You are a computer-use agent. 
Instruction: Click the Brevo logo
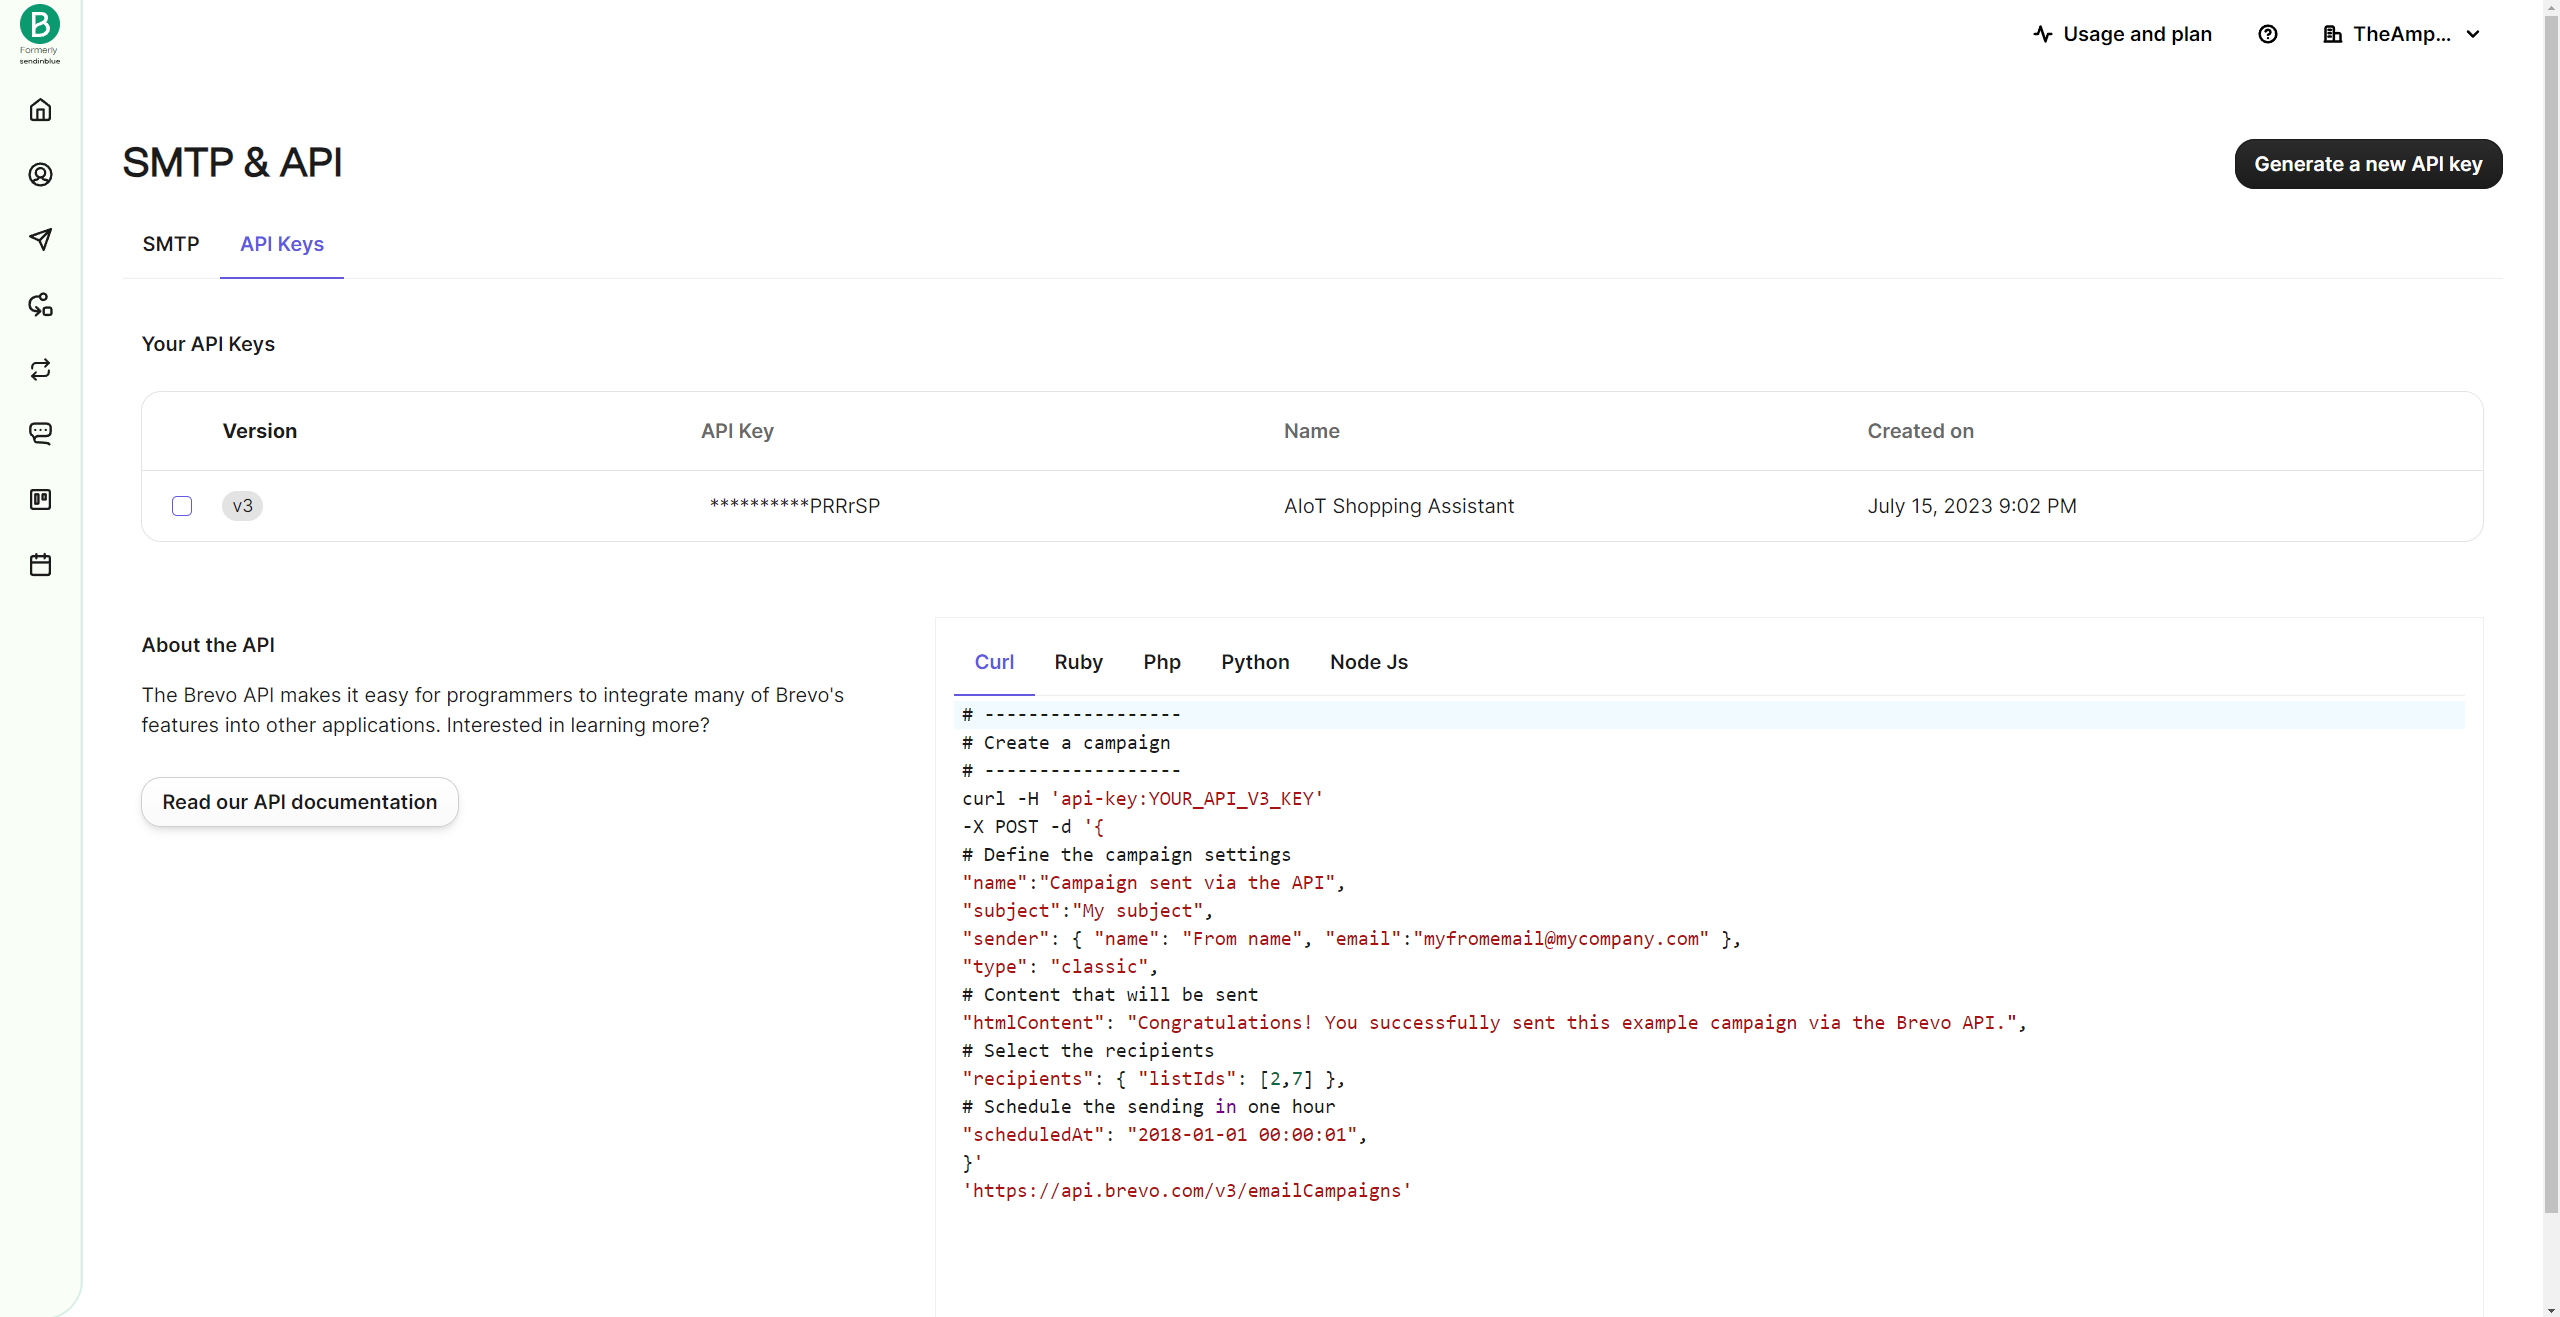[x=39, y=25]
